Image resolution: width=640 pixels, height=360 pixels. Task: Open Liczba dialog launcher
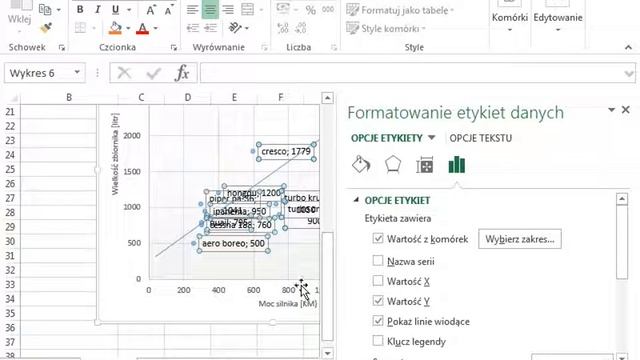pyautogui.click(x=334, y=48)
